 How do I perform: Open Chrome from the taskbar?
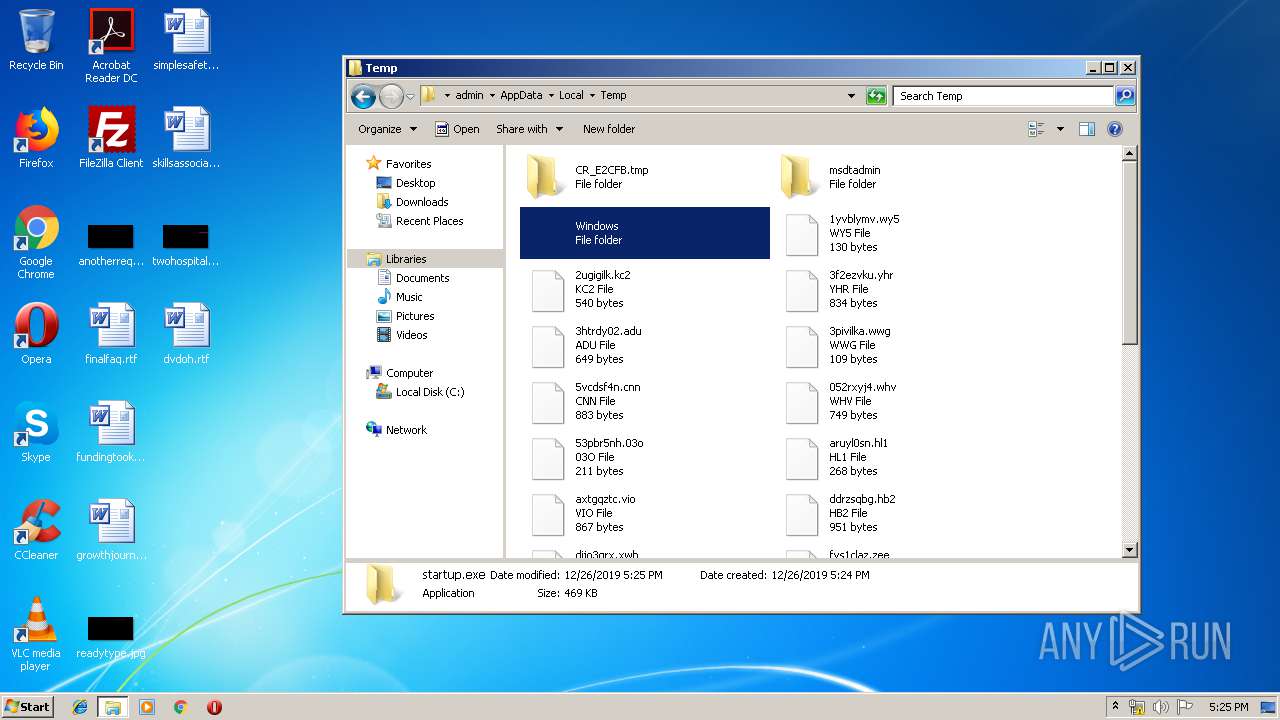[x=180, y=707]
